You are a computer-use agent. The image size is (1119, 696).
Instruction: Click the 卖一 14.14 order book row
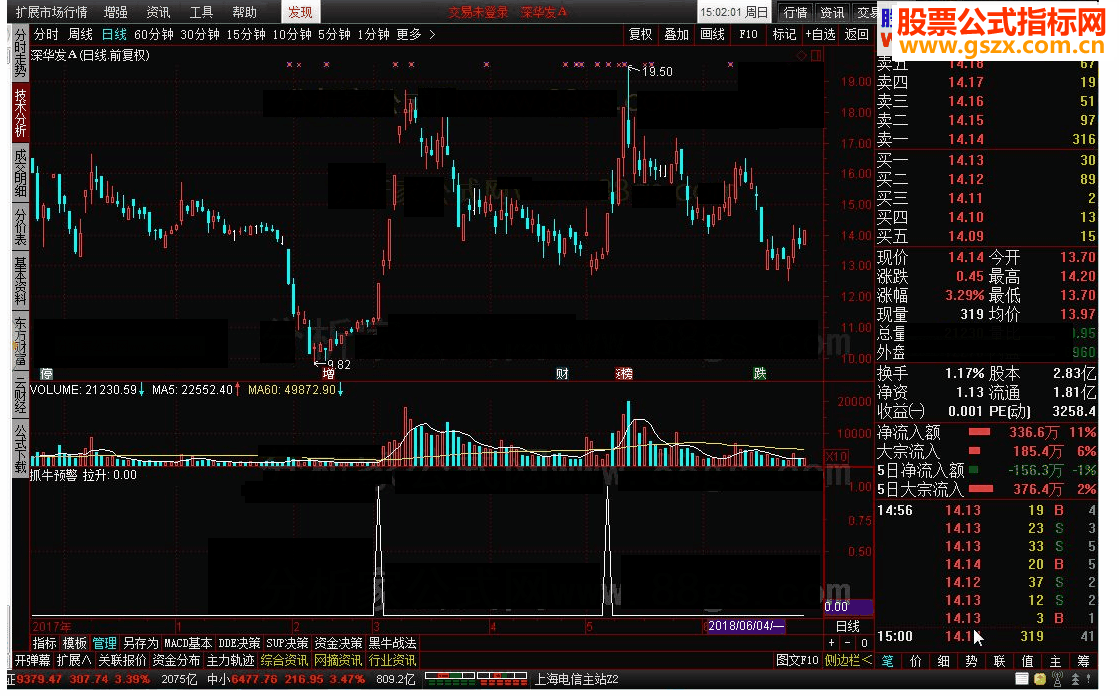point(986,139)
